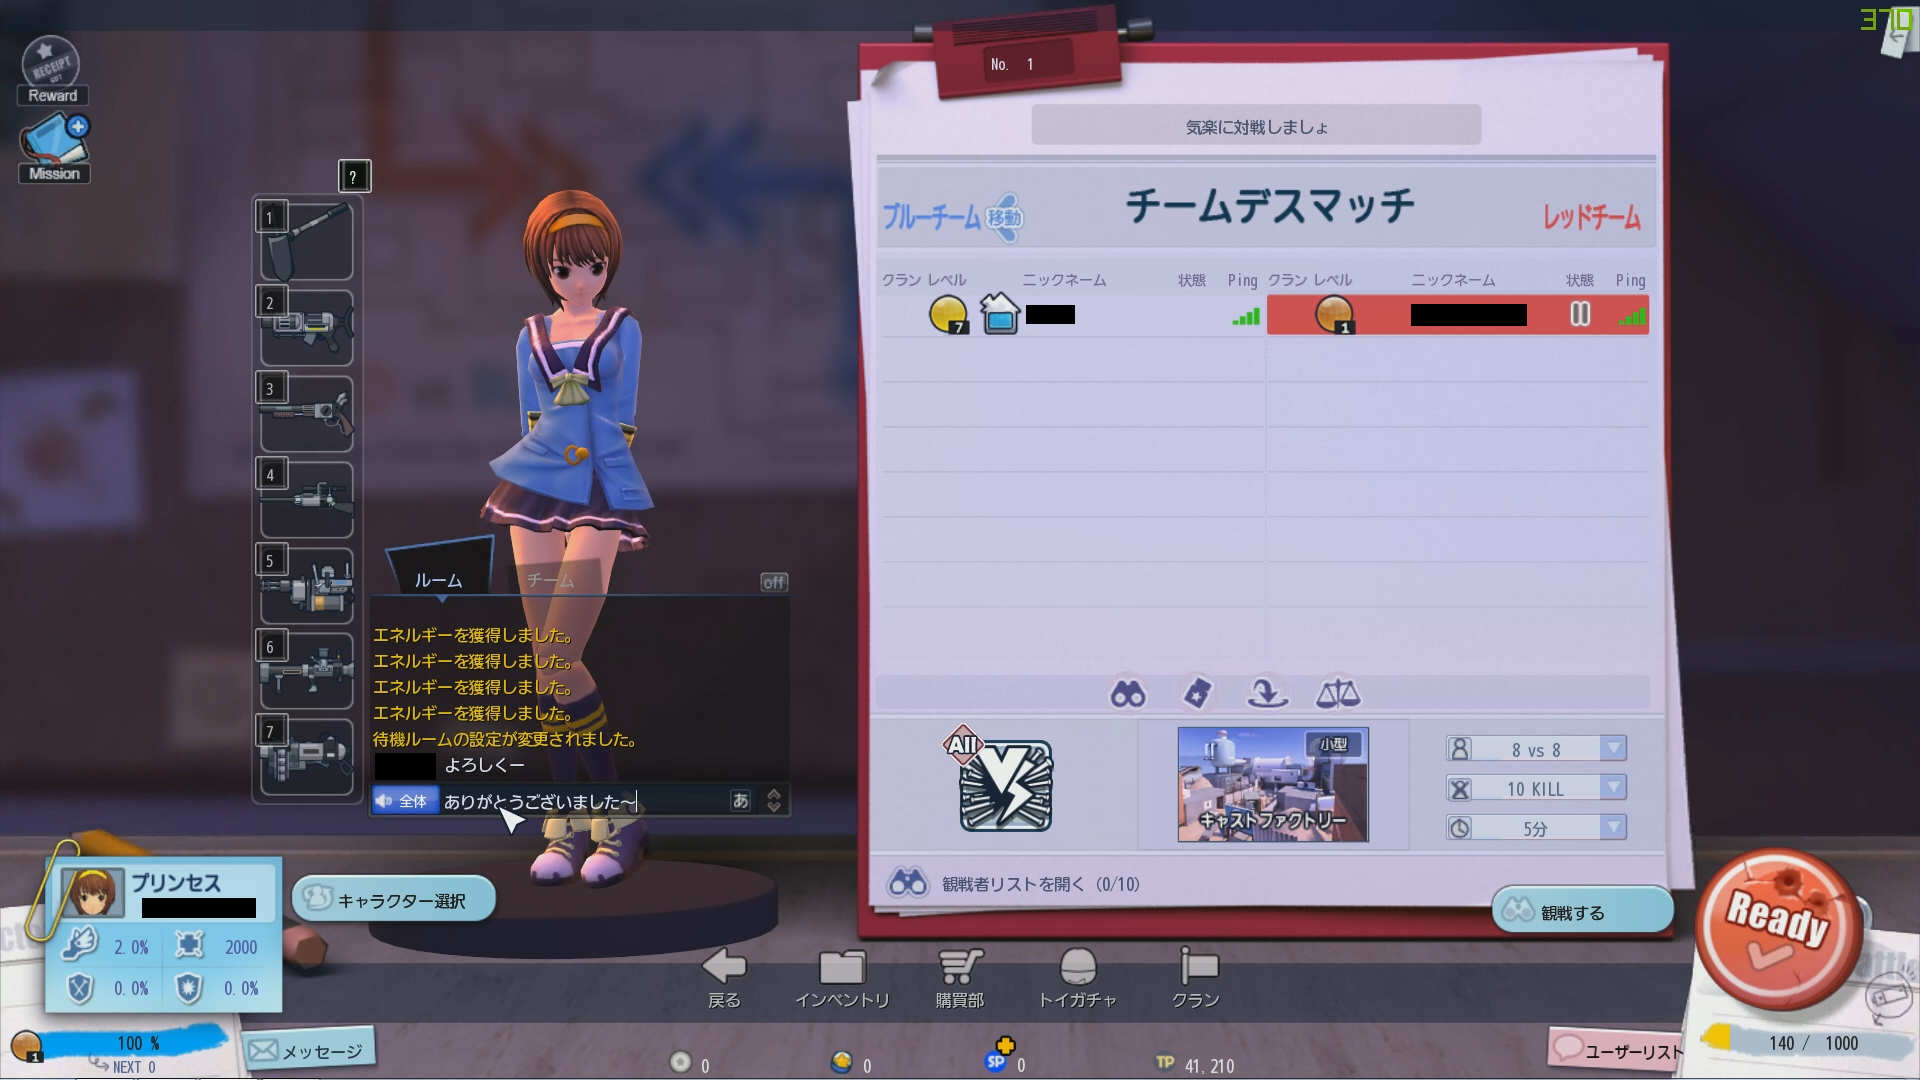Toggle the chat off switch

[x=774, y=582]
